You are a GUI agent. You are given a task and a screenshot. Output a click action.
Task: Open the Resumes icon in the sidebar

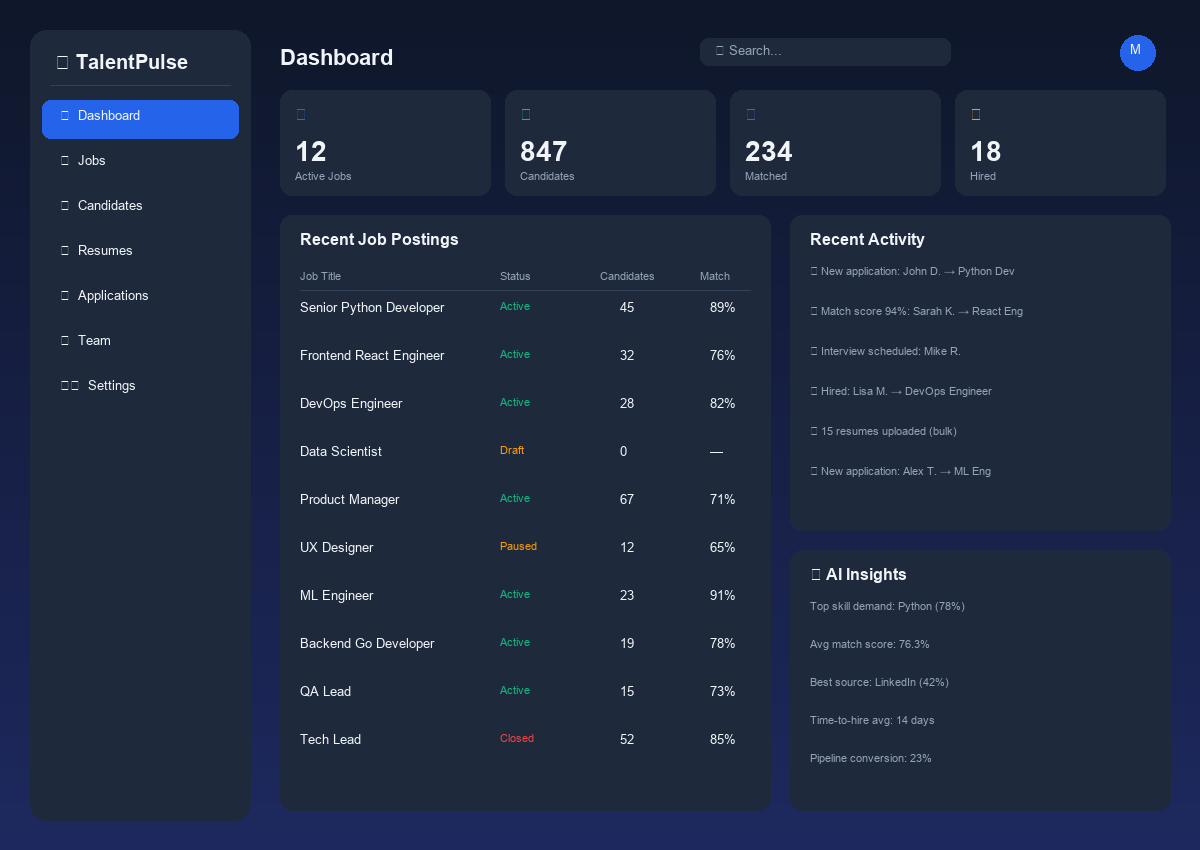click(64, 250)
